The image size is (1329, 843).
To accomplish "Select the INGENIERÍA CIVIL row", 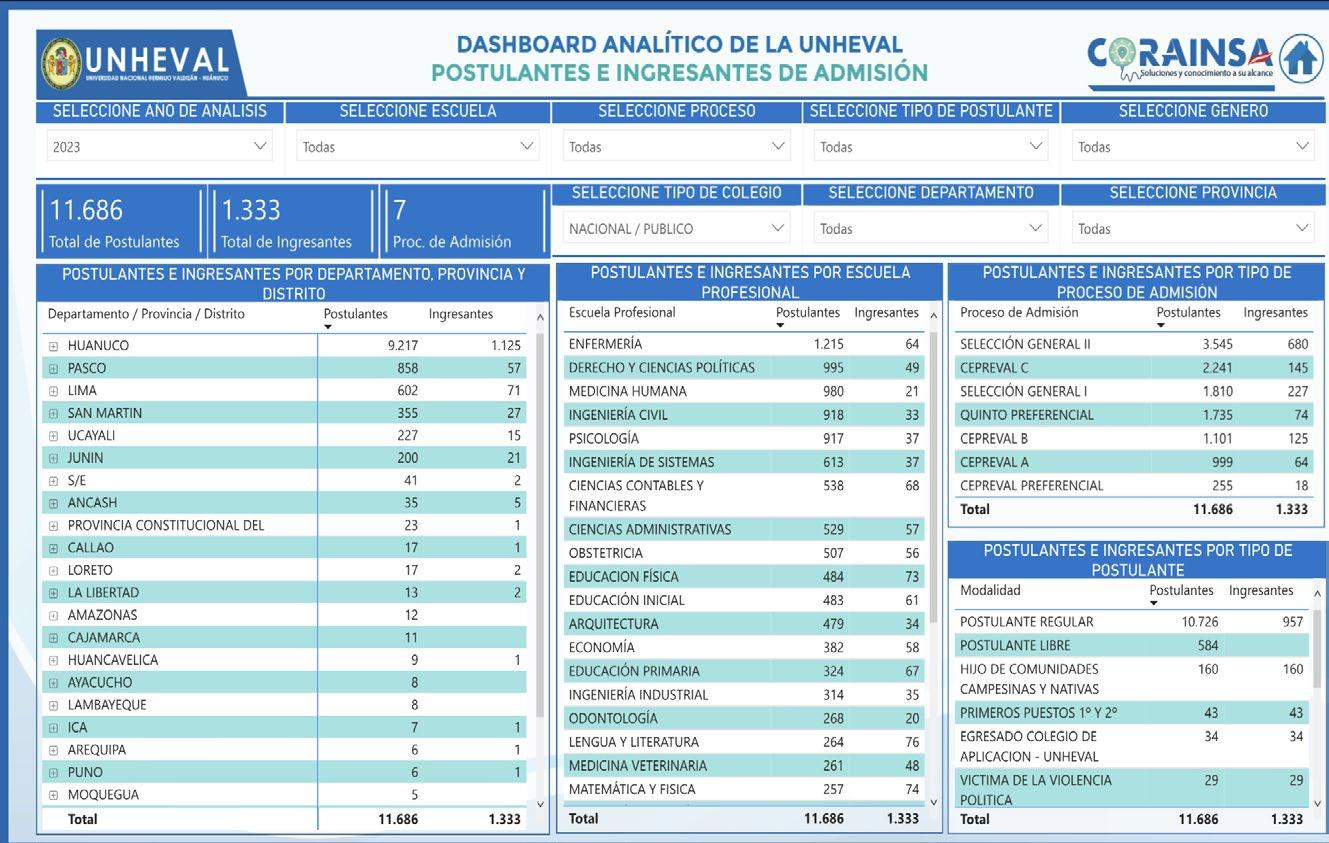I will click(x=743, y=415).
